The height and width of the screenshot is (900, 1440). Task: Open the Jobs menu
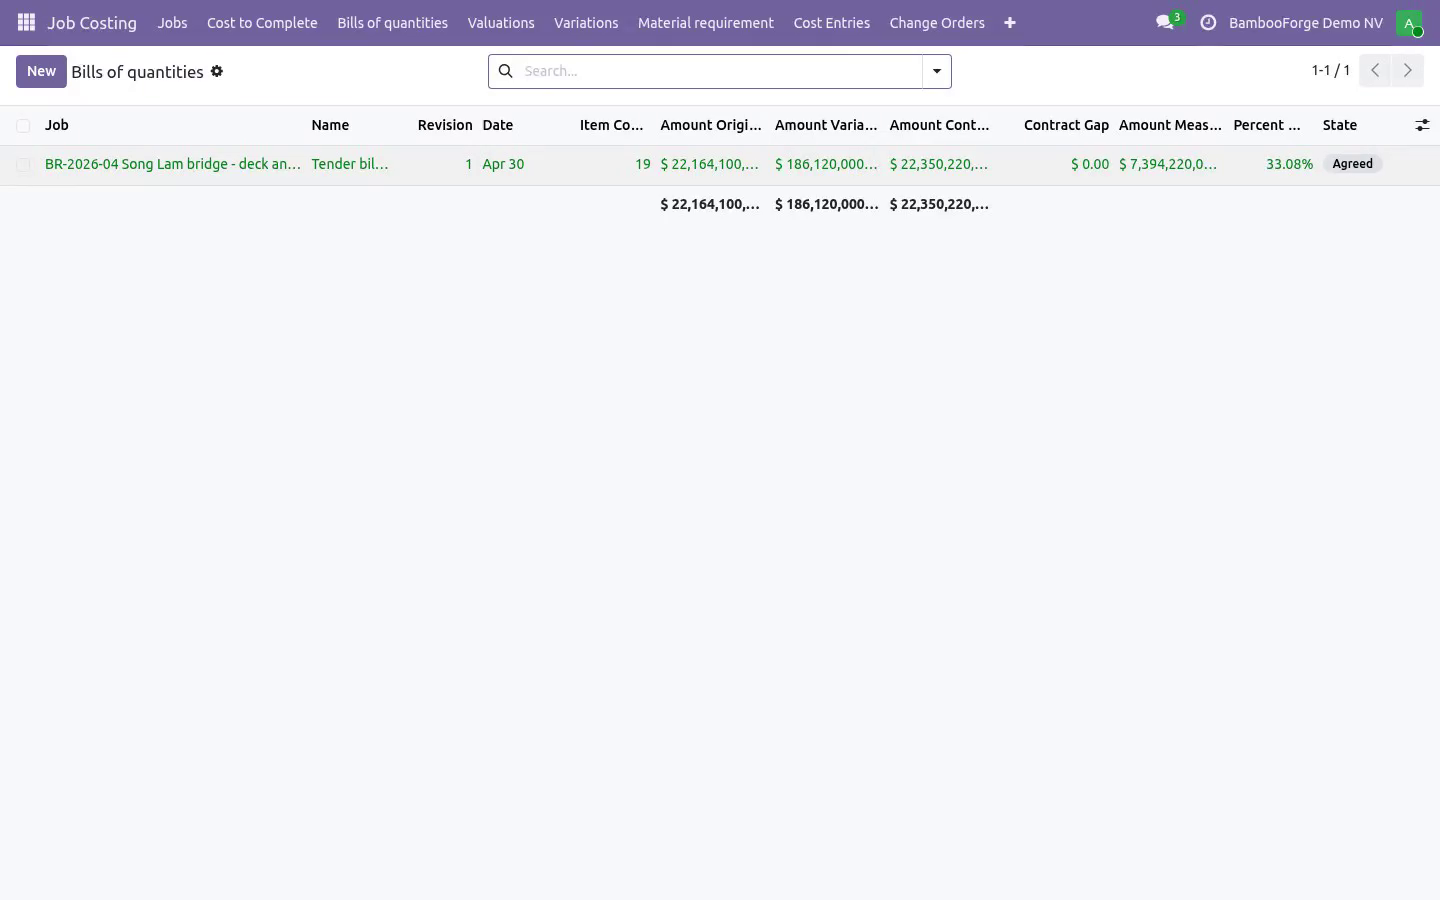tap(172, 22)
